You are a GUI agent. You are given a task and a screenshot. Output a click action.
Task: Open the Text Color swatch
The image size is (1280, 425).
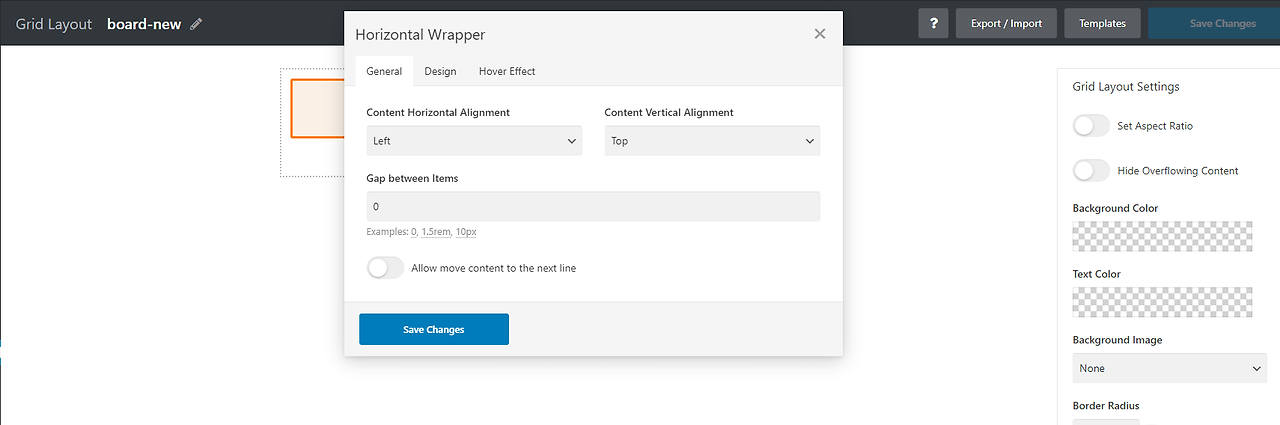[1162, 302]
